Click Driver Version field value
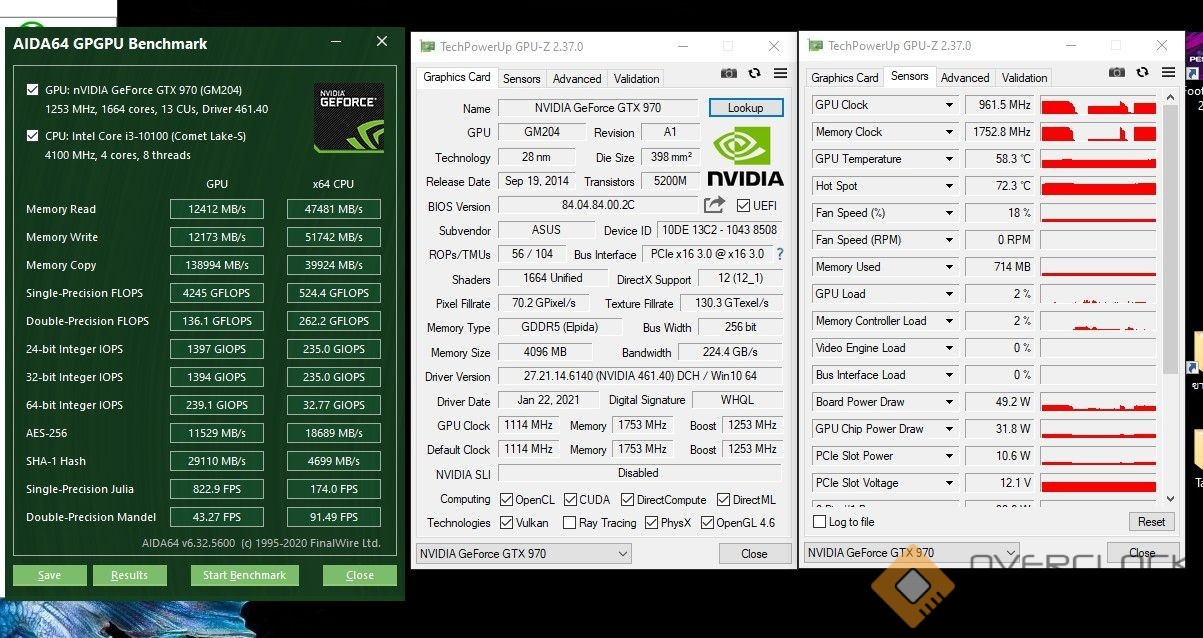This screenshot has height=638, width=1203. coord(640,376)
